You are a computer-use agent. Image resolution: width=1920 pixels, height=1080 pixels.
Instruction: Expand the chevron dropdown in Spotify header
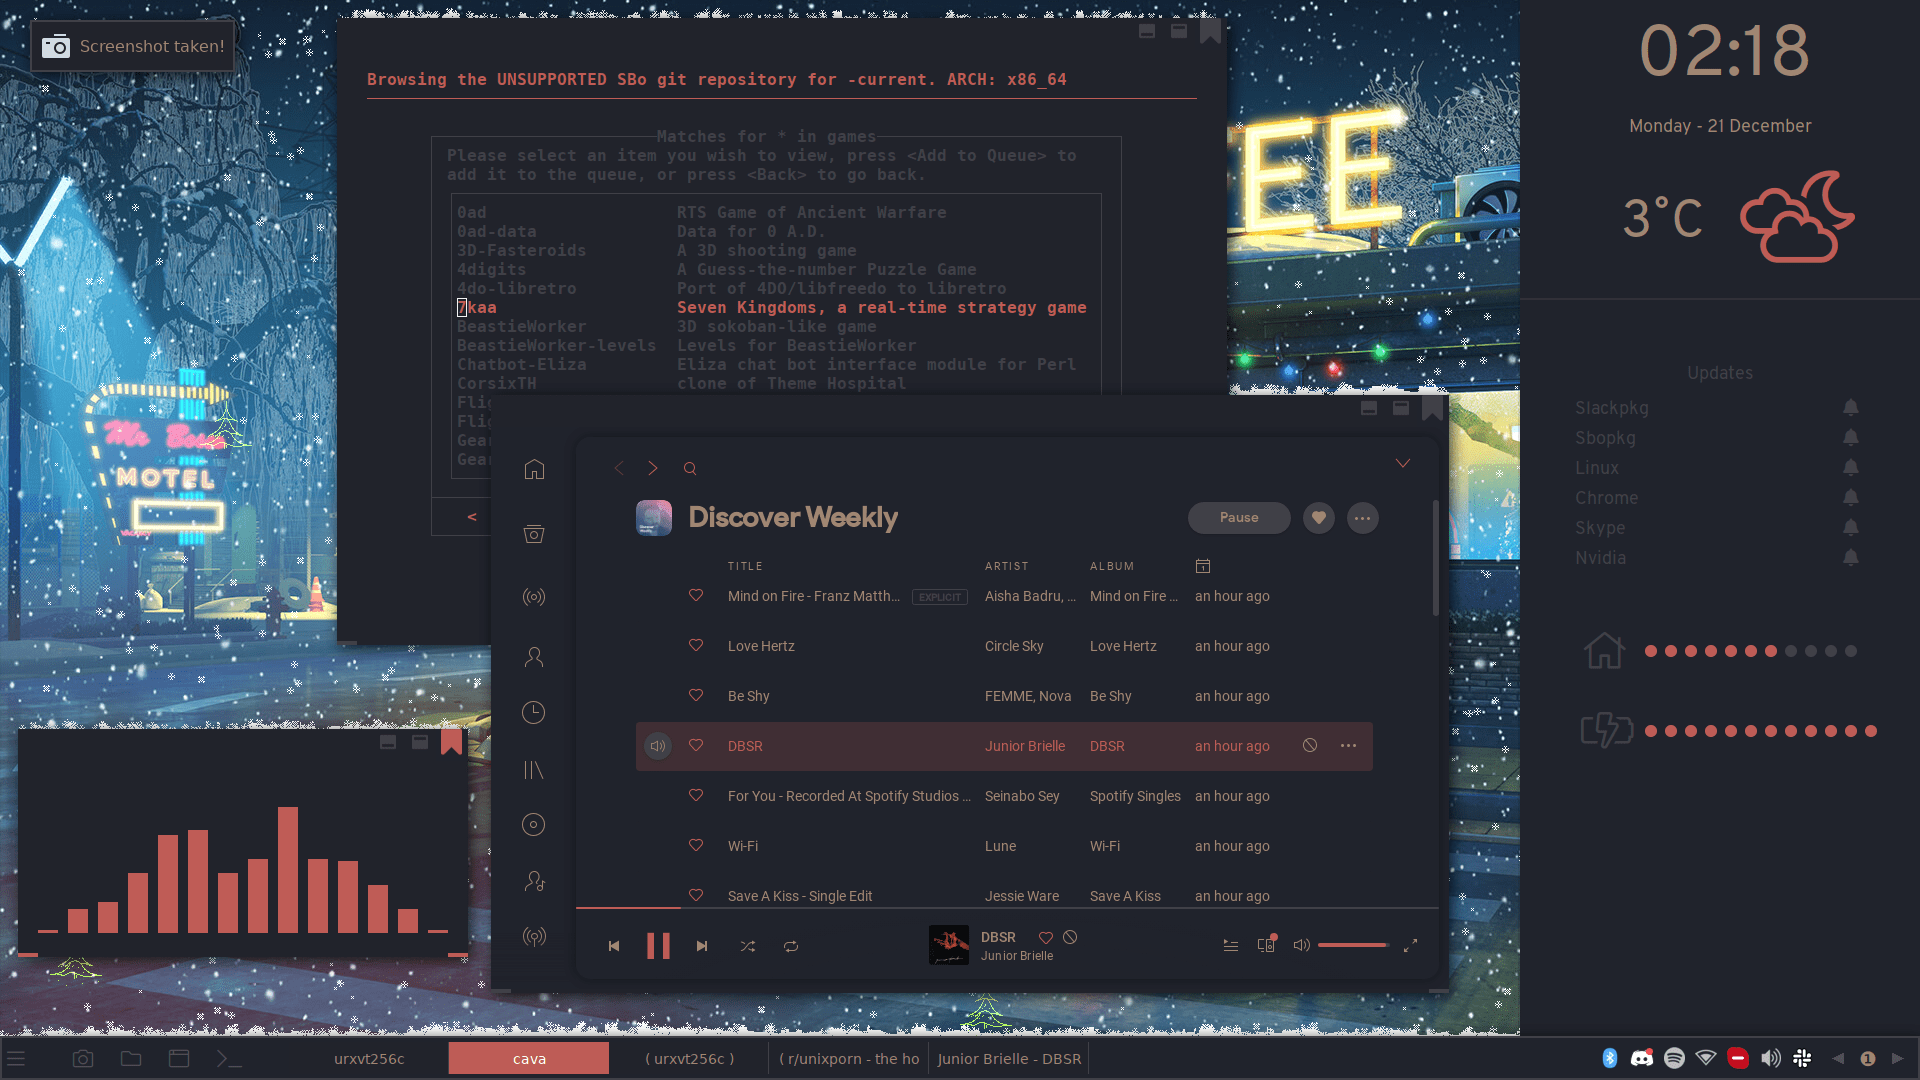(x=1403, y=463)
